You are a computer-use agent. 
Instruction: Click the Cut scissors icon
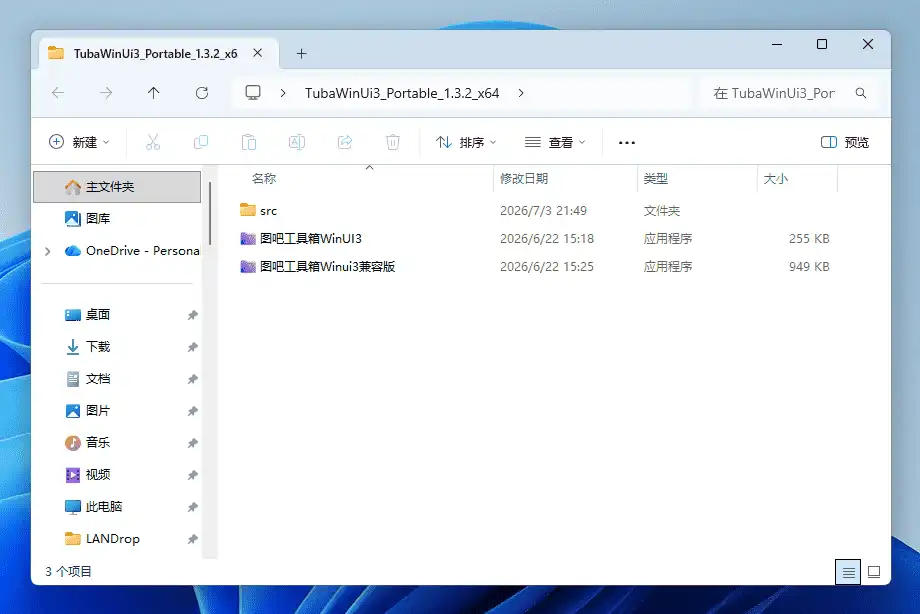[153, 142]
